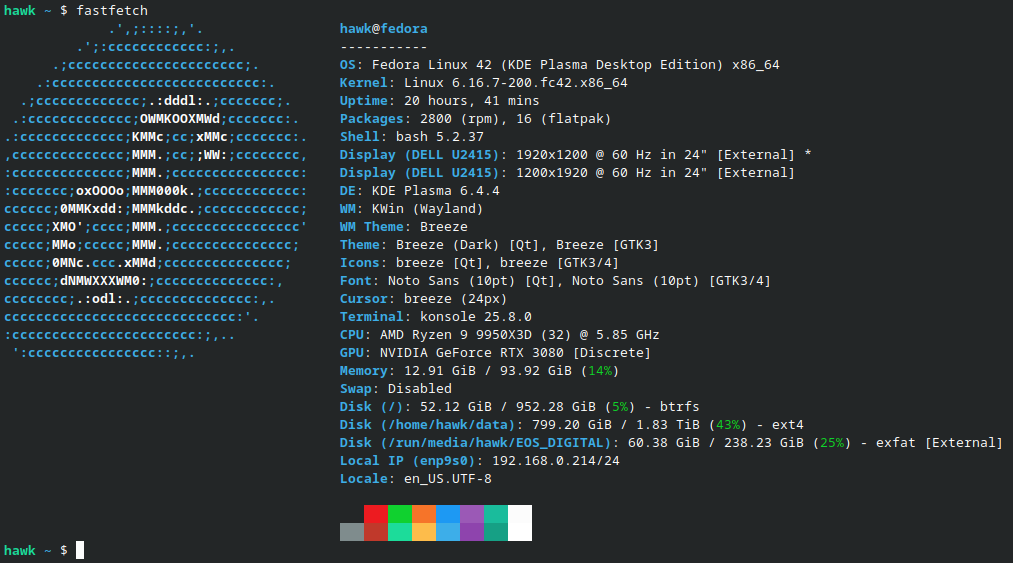Click the display line showing 1200x1920
The height and width of the screenshot is (563, 1013).
tap(567, 173)
